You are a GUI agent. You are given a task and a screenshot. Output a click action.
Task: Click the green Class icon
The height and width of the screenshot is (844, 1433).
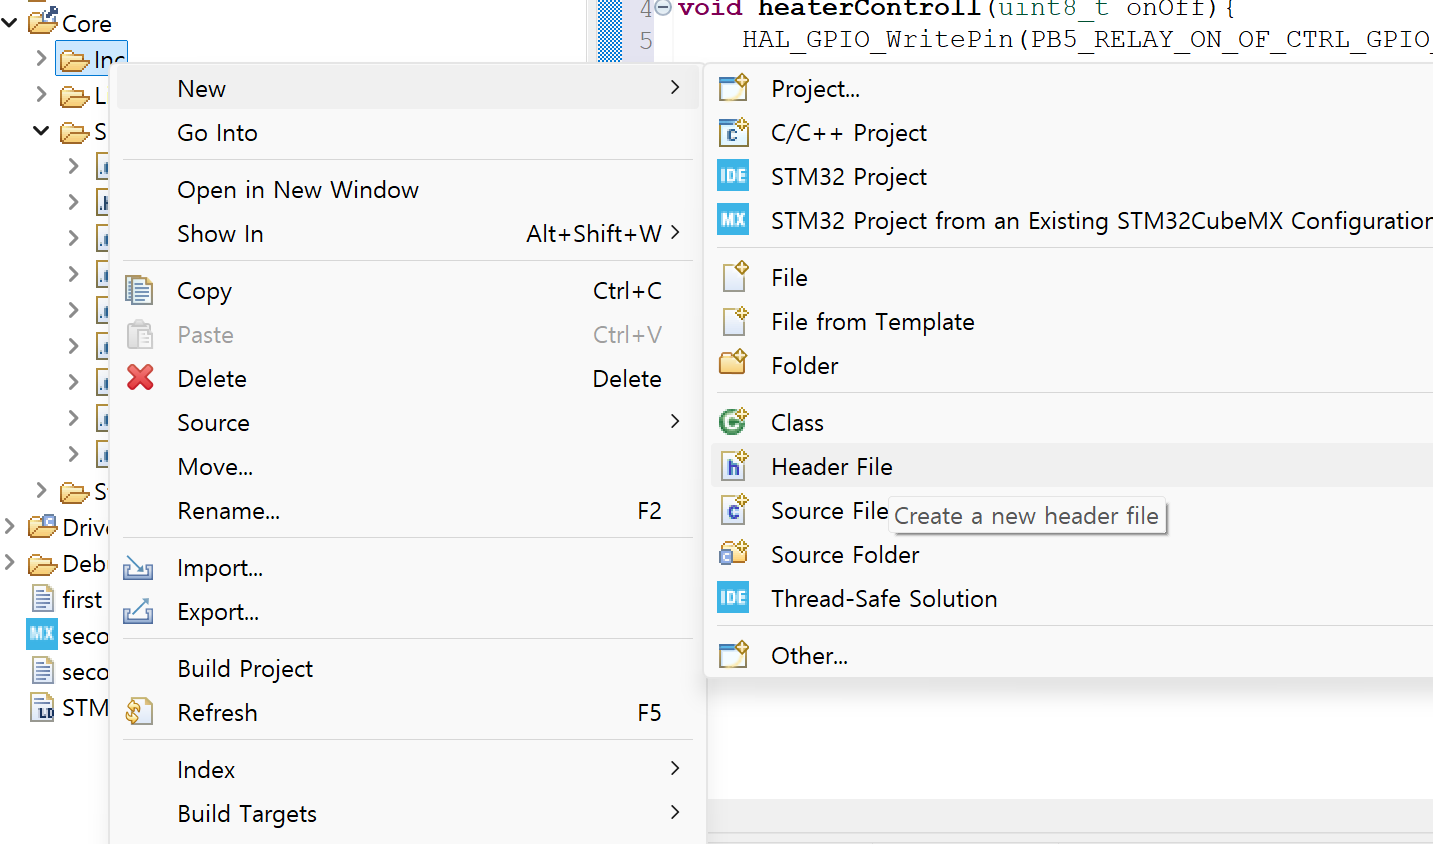click(733, 422)
